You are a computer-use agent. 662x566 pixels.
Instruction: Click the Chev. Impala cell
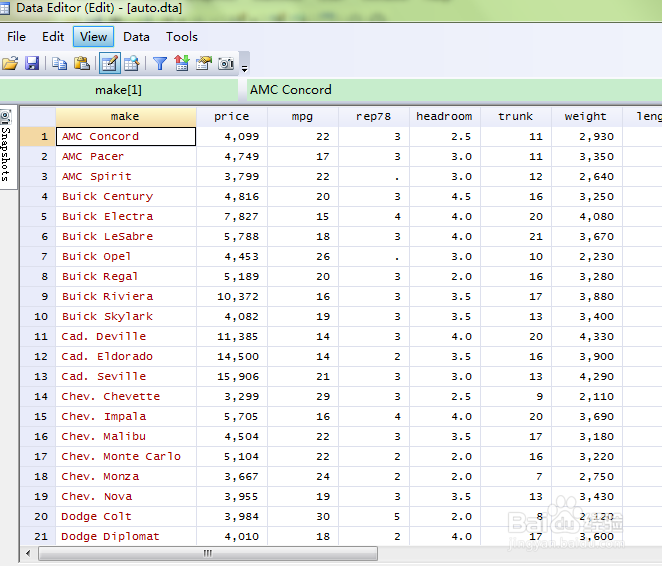click(126, 417)
